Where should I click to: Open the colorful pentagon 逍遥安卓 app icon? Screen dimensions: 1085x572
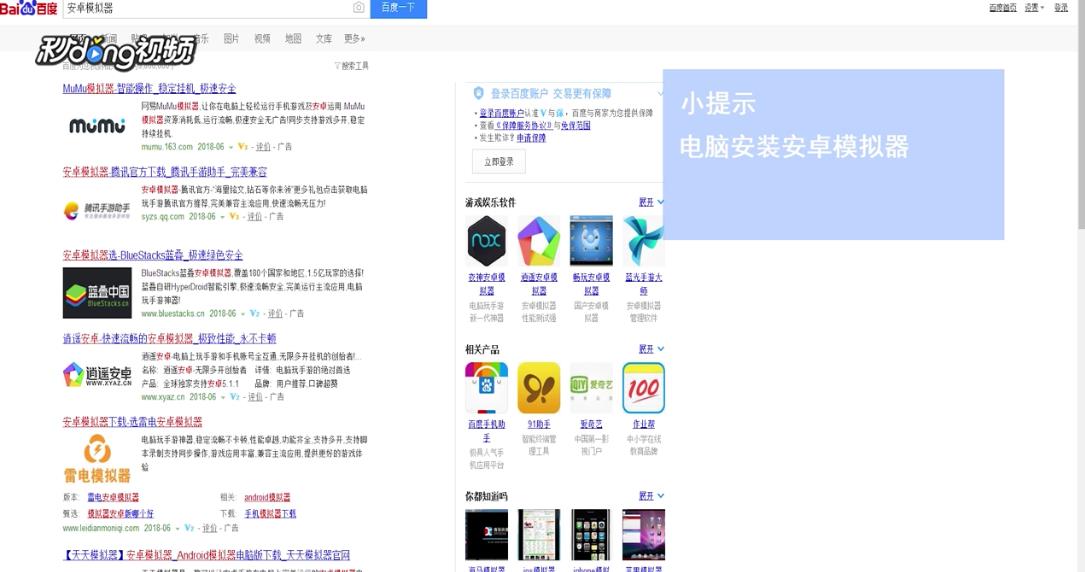[538, 241]
